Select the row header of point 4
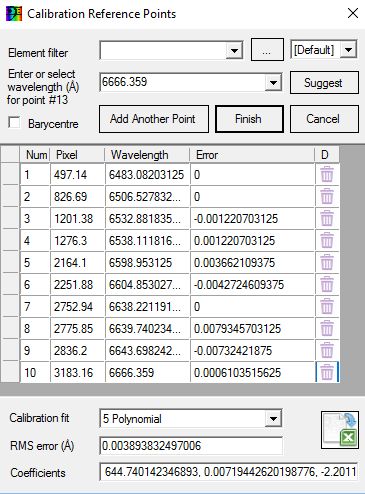 [10, 240]
